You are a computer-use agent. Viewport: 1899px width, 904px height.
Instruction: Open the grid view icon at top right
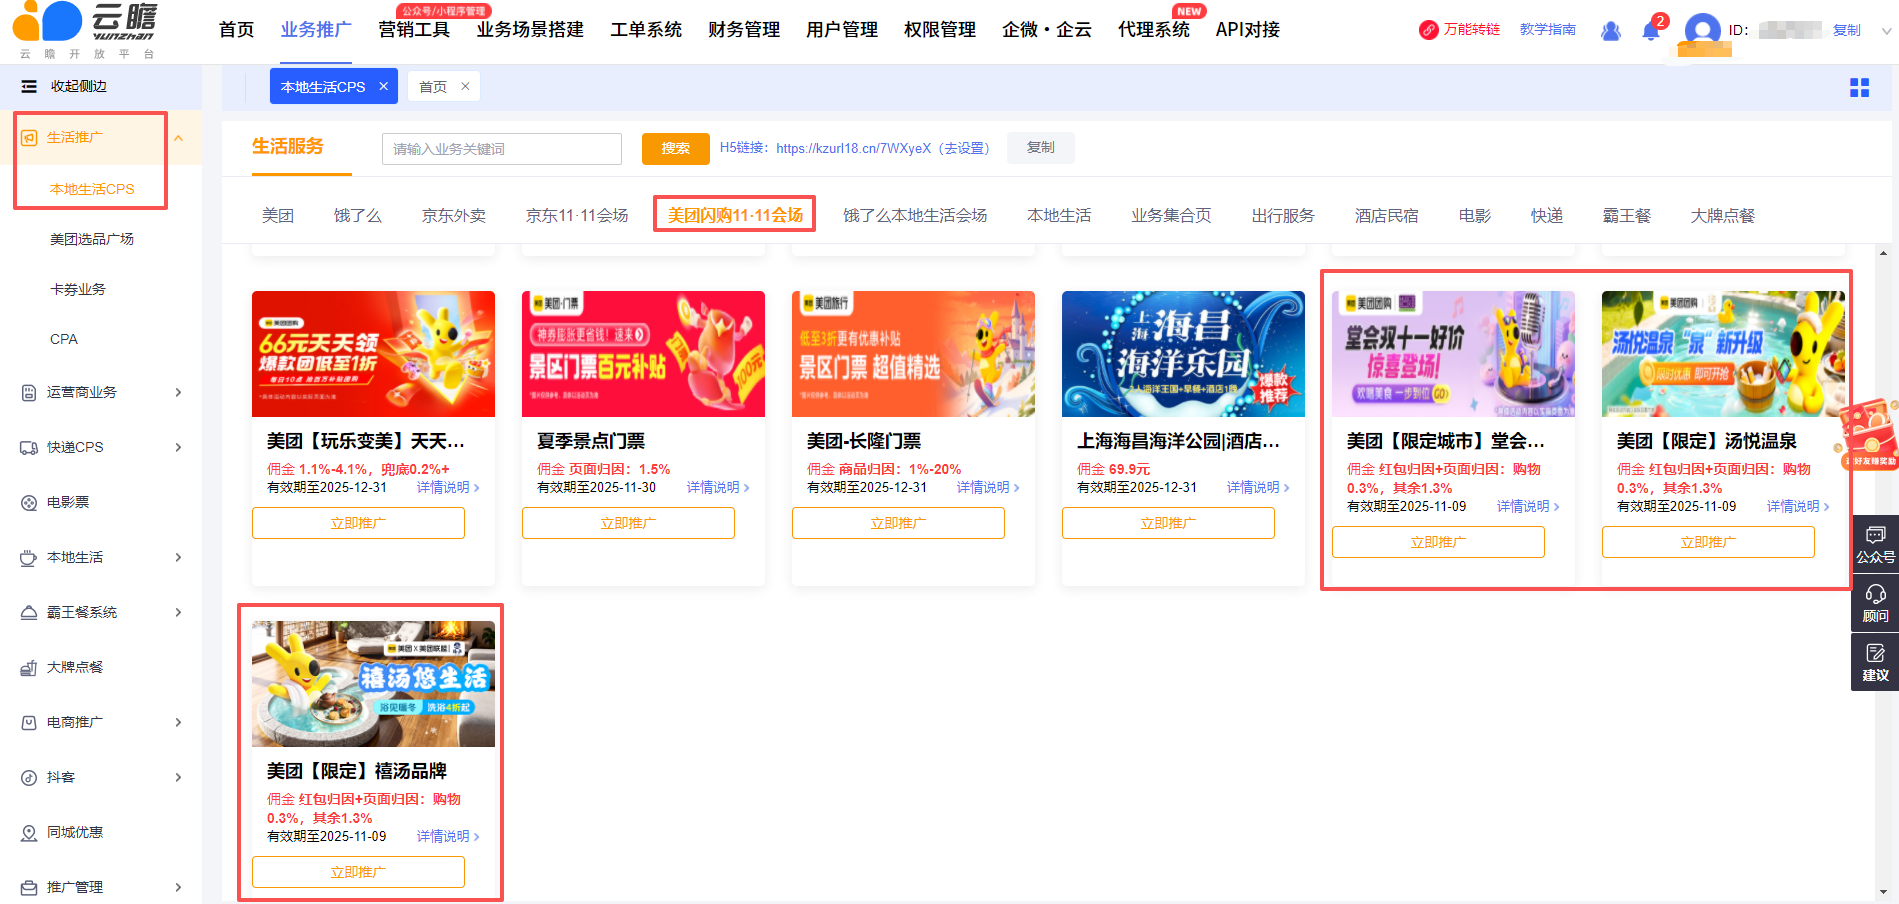coord(1859,88)
